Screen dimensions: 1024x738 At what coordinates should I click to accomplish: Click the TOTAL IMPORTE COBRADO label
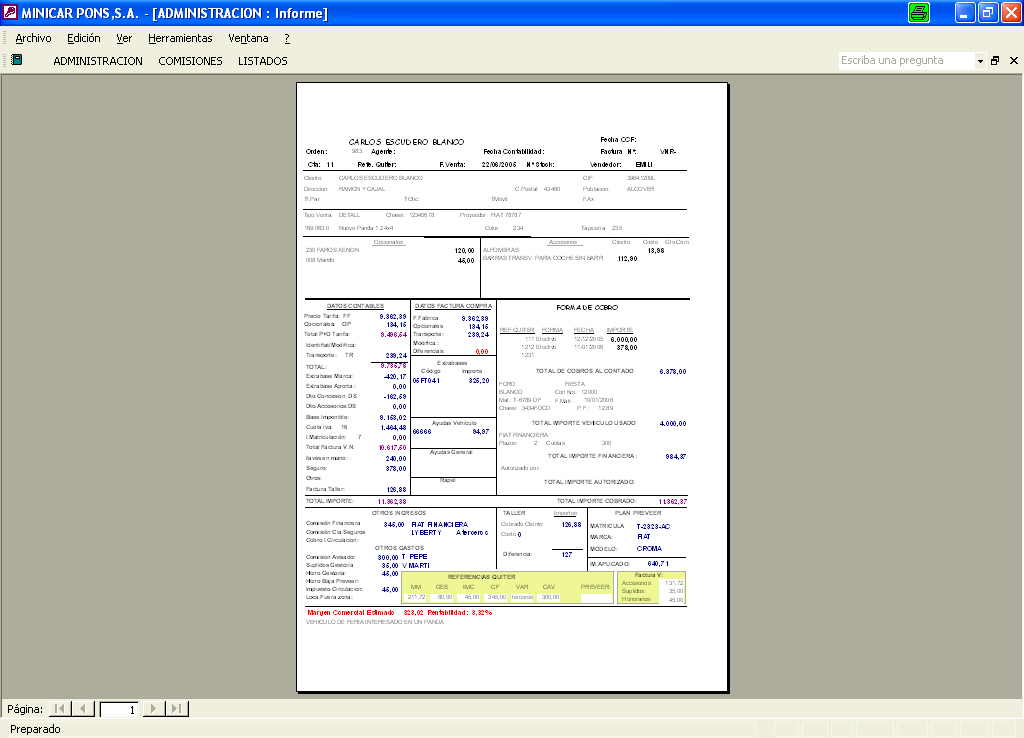click(x=596, y=501)
